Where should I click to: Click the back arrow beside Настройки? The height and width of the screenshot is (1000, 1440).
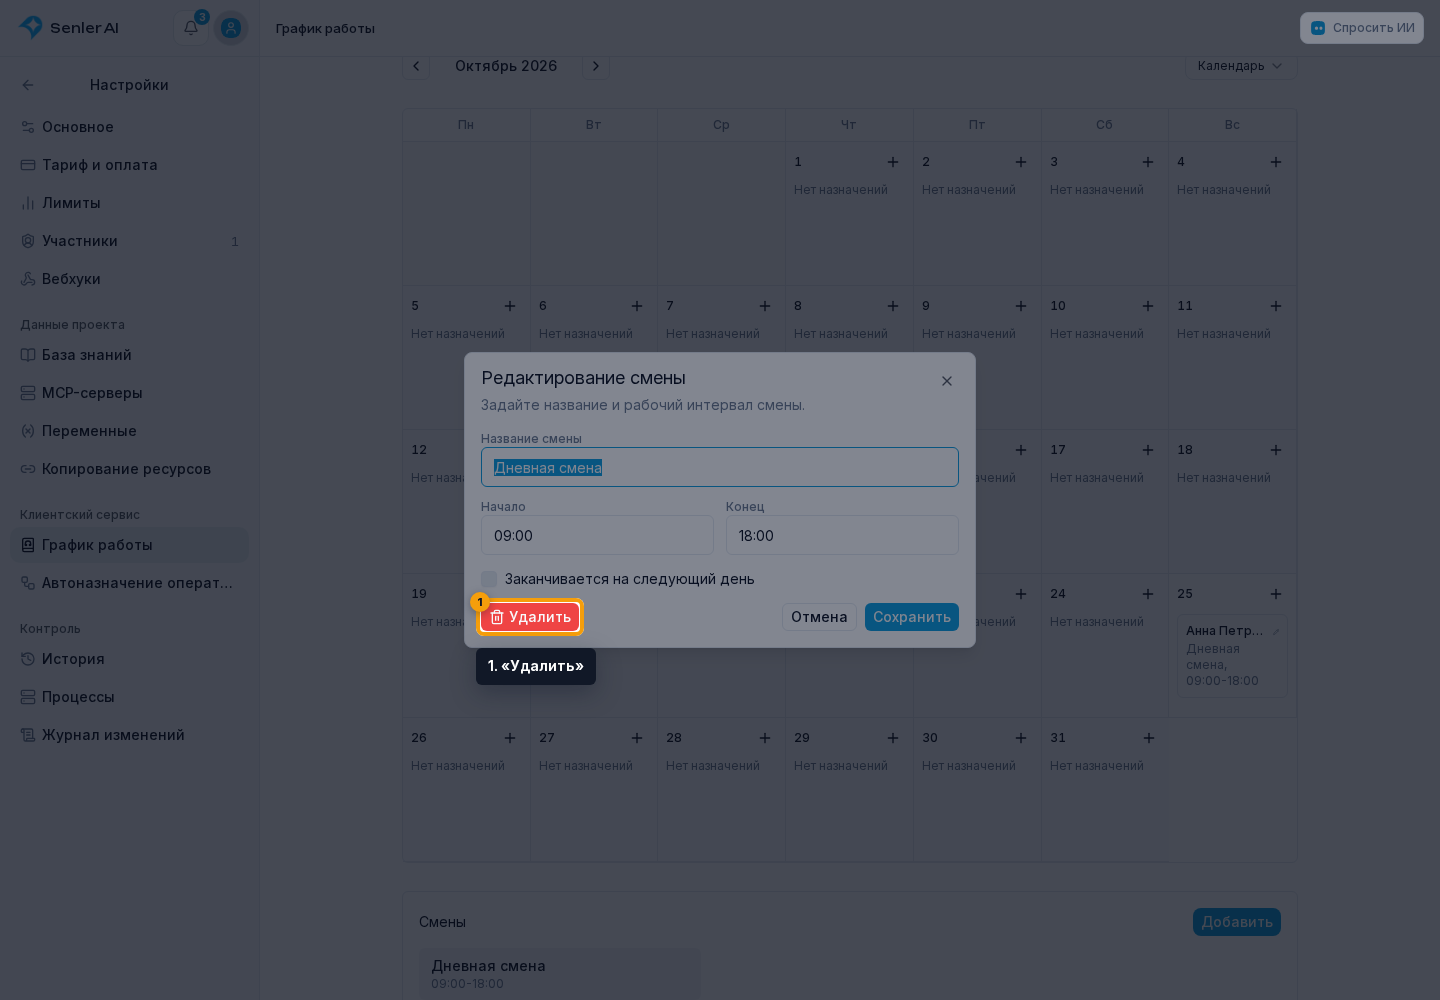coord(28,85)
